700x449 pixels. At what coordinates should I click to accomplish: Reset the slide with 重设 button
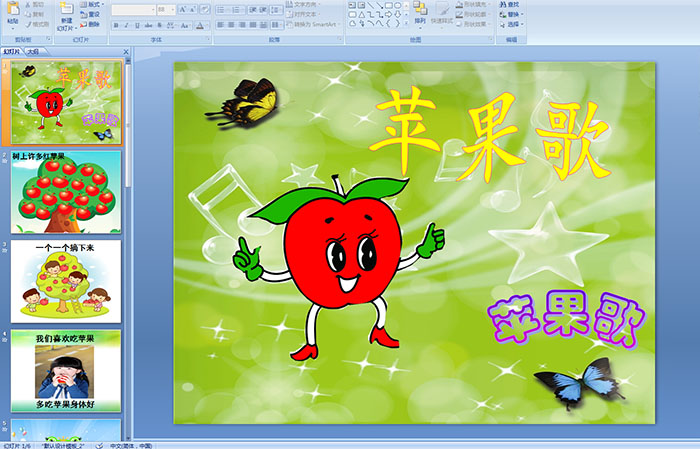coord(91,14)
